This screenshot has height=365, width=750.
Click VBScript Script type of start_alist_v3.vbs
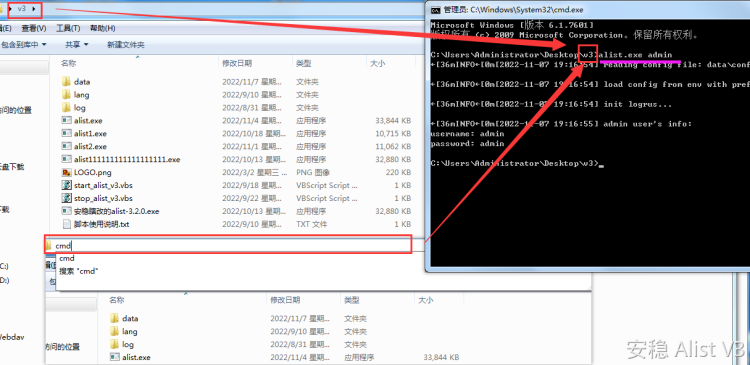tap(327, 185)
